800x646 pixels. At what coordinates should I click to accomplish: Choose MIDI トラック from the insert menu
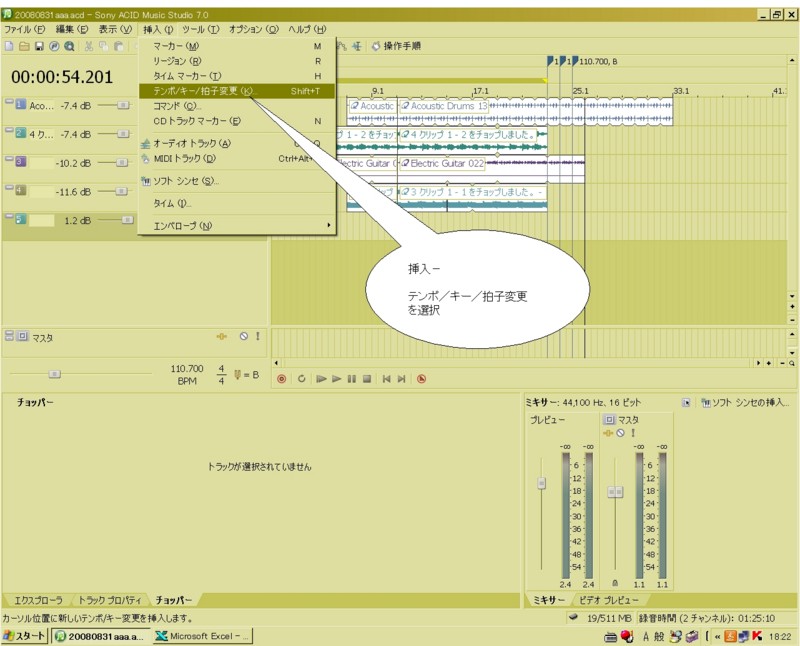click(x=237, y=159)
